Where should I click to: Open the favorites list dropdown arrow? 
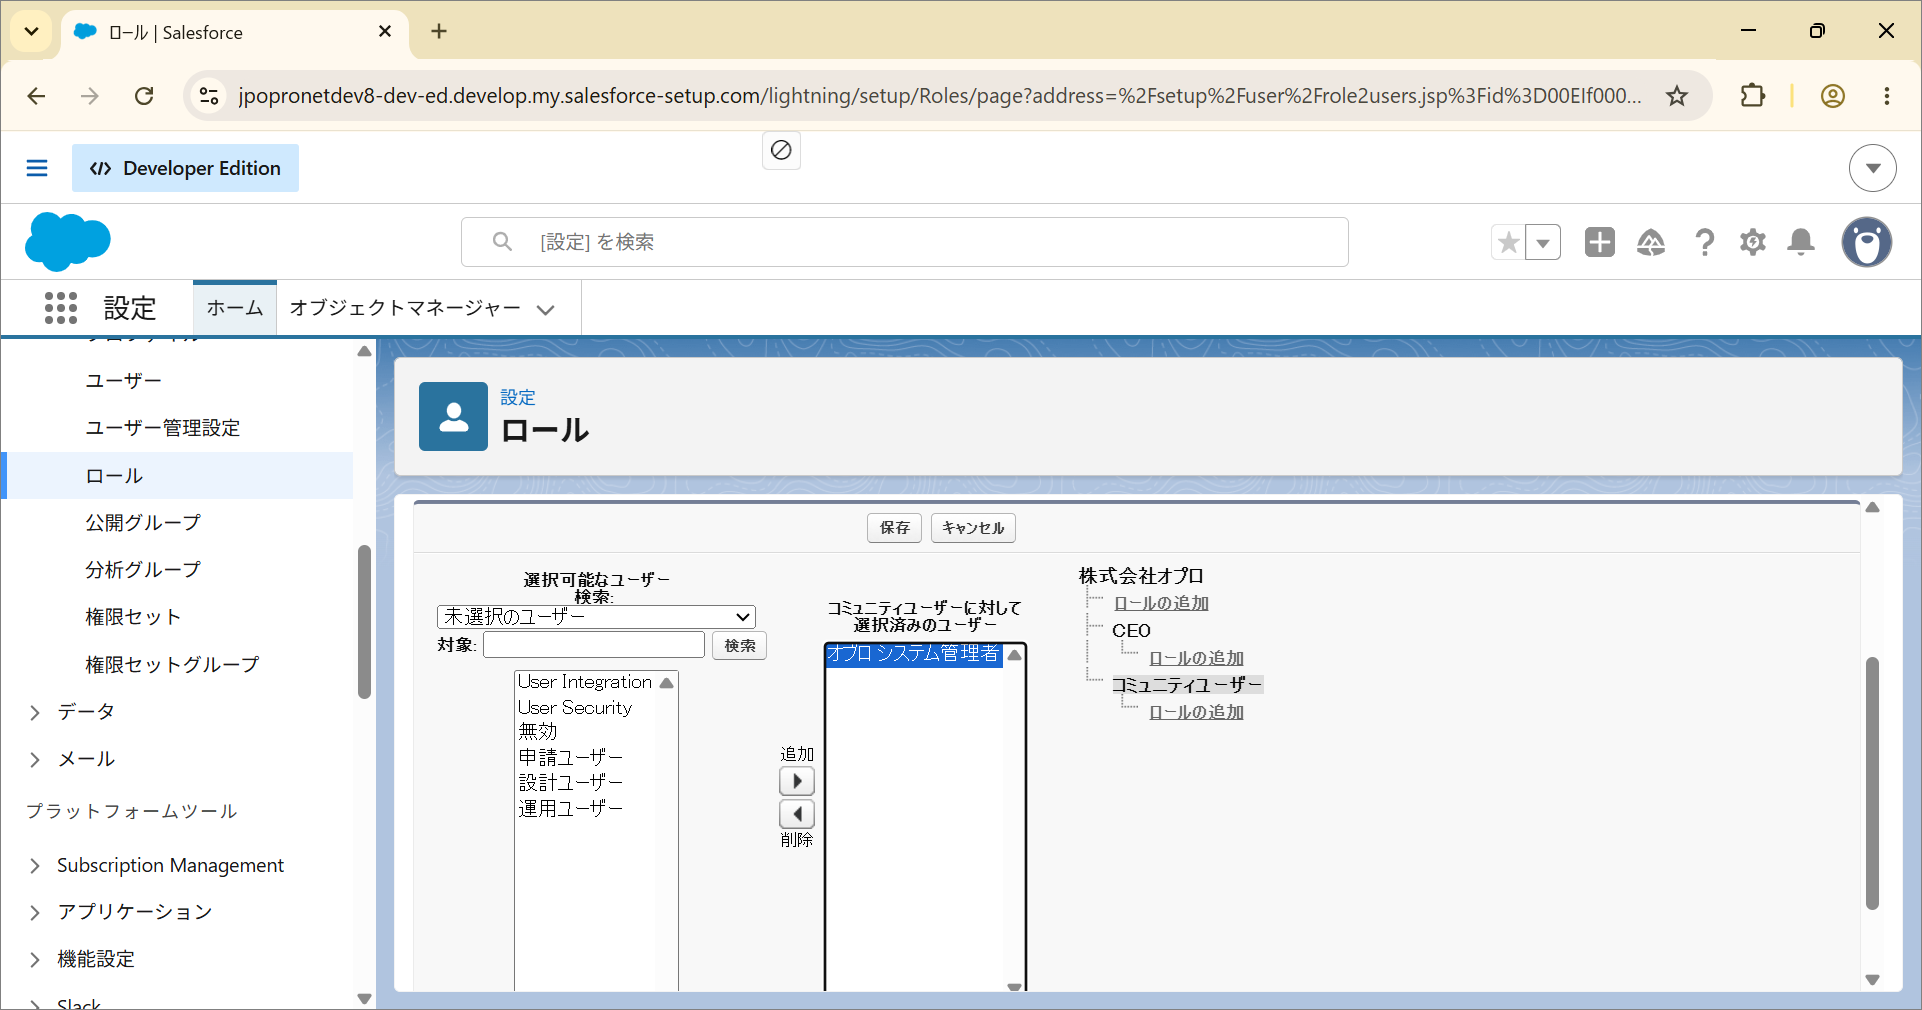1543,242
